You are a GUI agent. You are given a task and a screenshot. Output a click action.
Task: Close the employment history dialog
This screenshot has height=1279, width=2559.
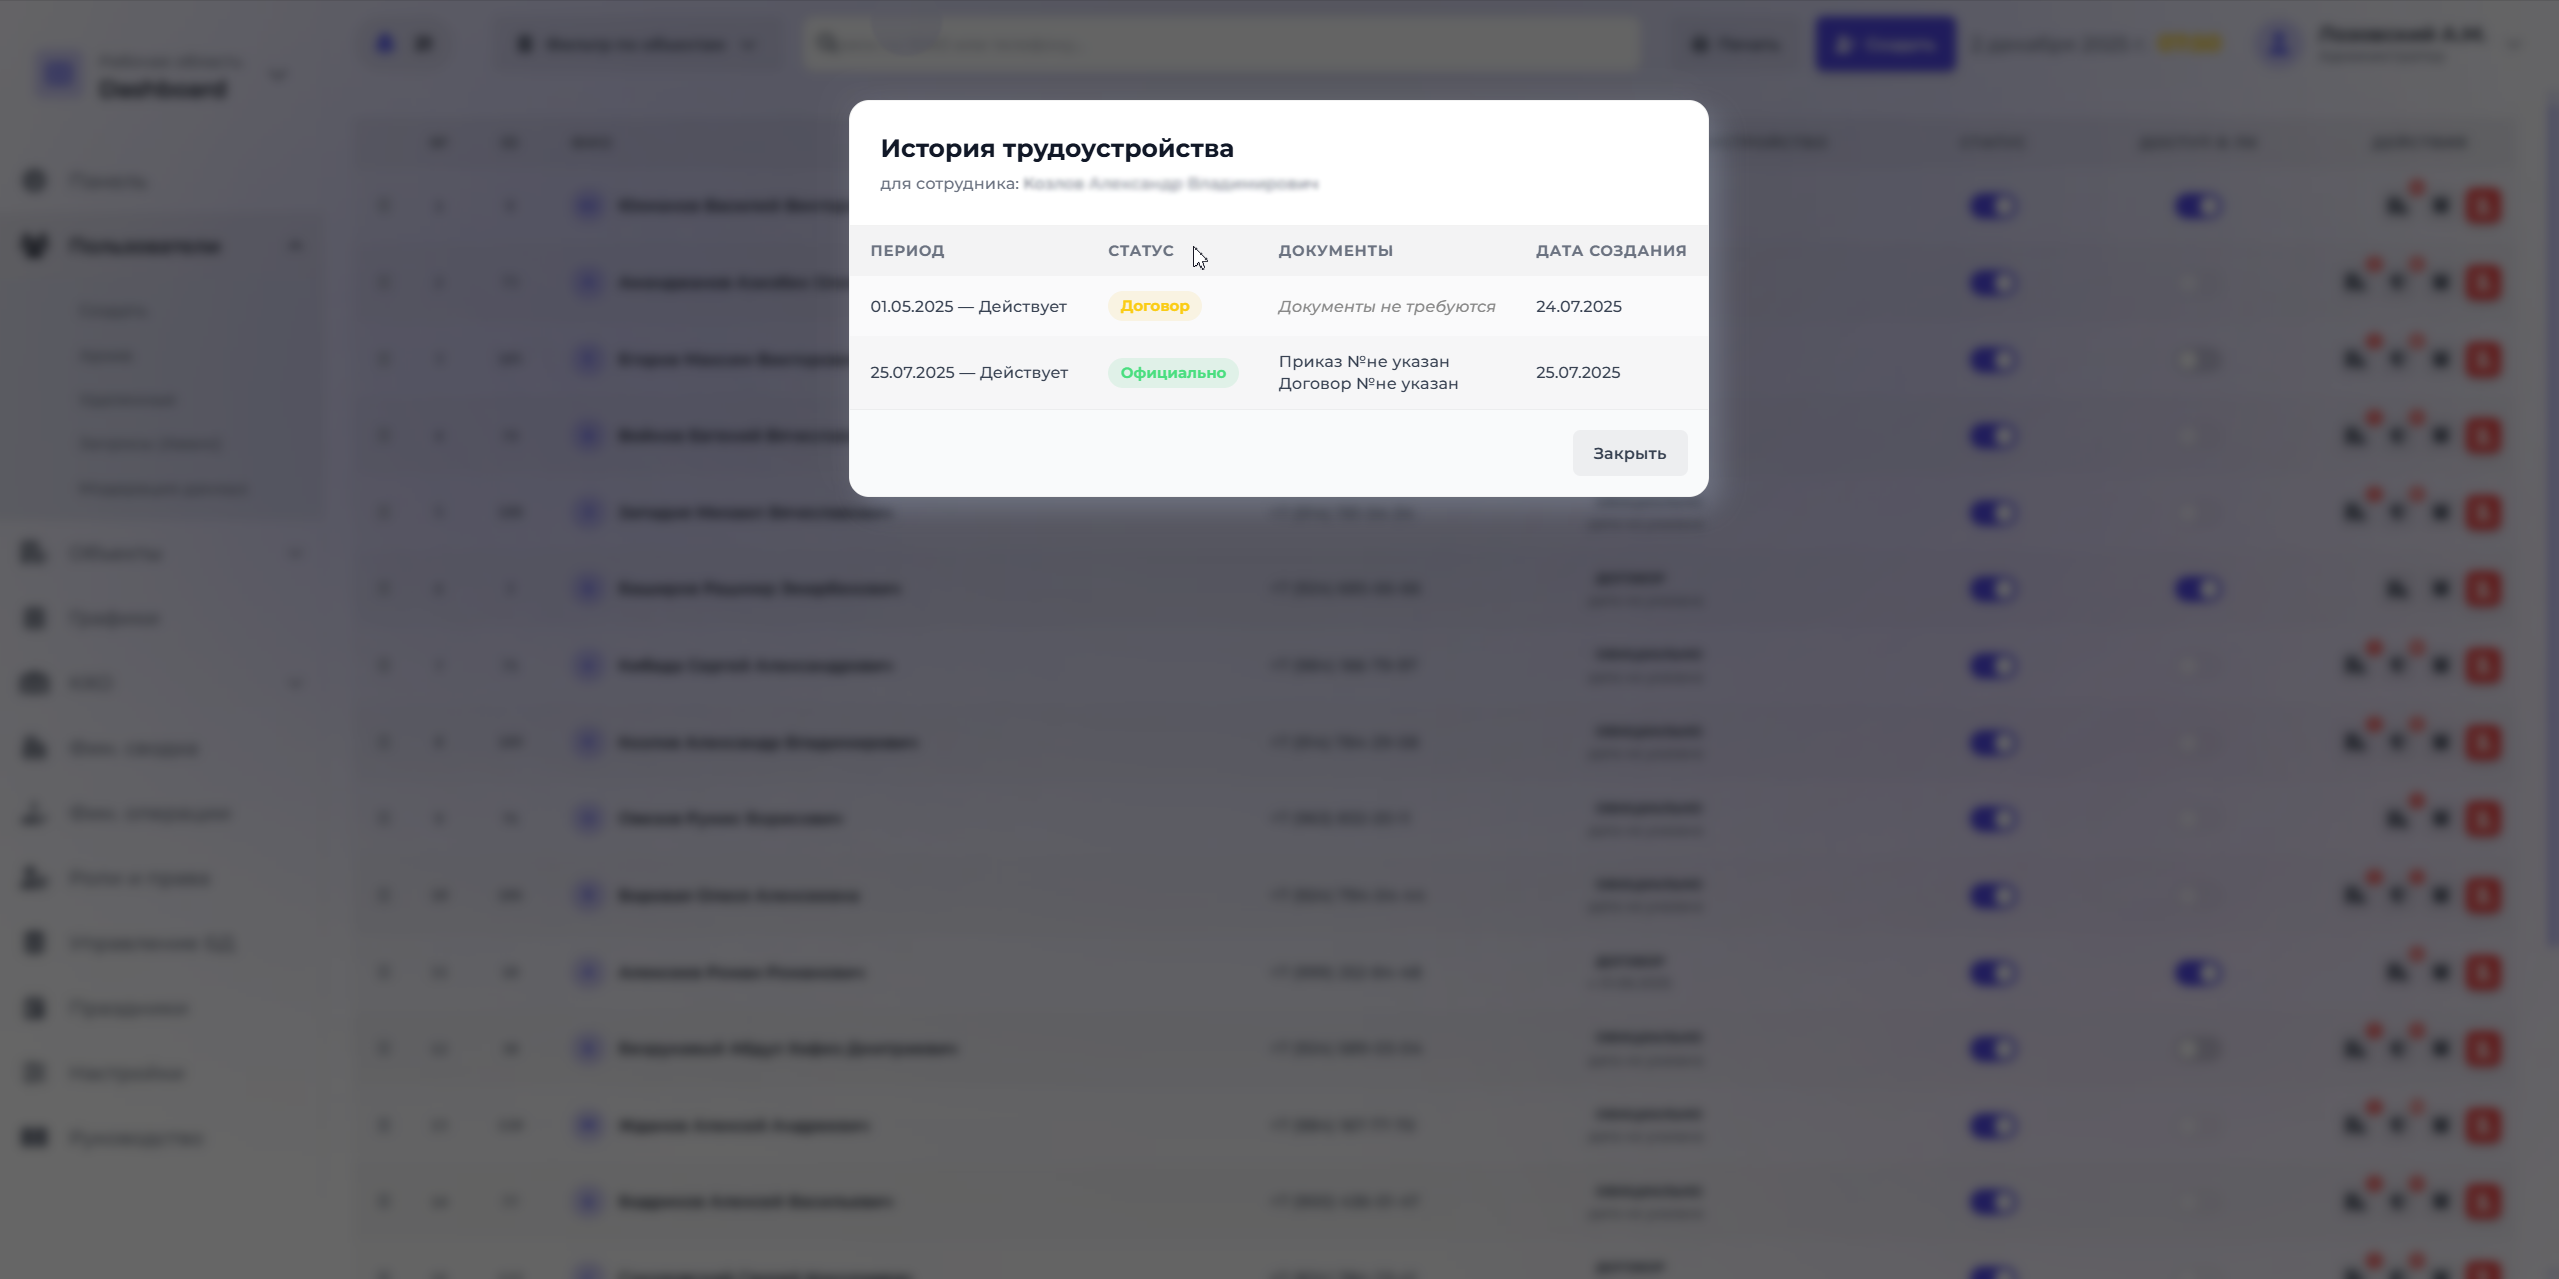1629,453
